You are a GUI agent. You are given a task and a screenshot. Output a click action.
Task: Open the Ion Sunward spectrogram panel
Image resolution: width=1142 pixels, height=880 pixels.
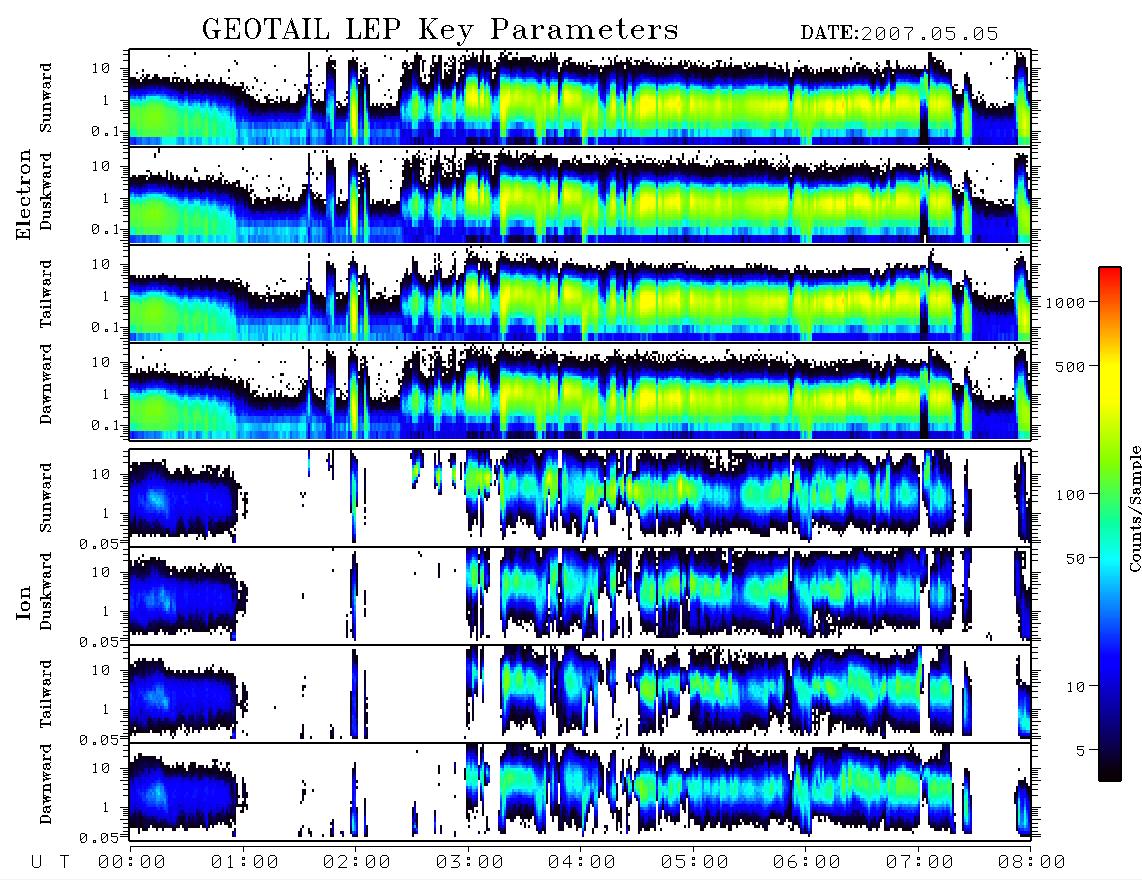pyautogui.click(x=580, y=498)
